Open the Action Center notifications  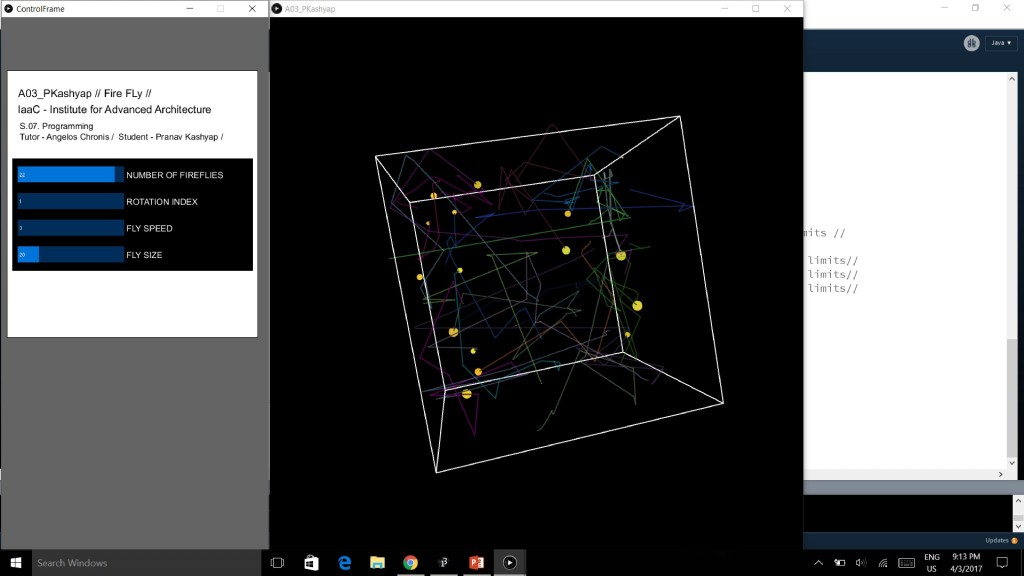tap(1003, 563)
